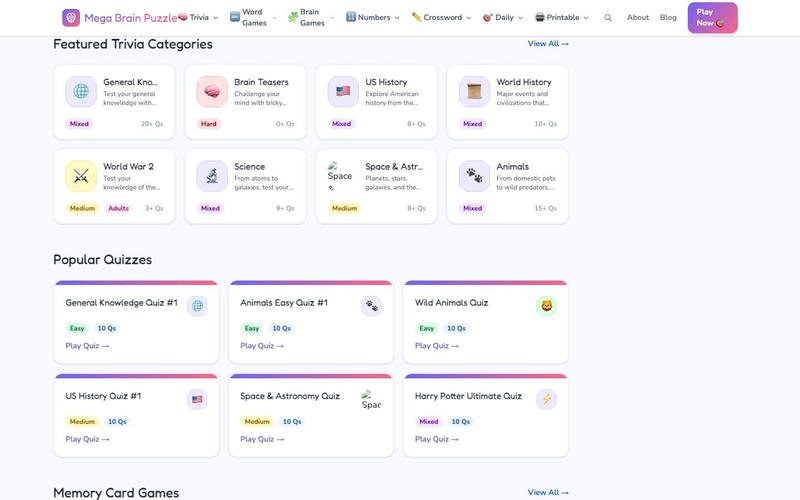Click lightning bolt icon on Harry Potter quiz
The height and width of the screenshot is (500, 800).
[546, 399]
